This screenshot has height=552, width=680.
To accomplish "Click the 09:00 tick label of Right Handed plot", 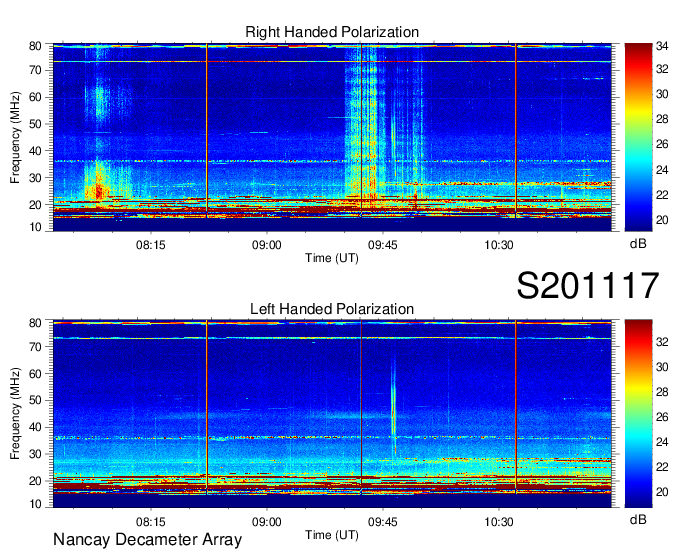I will click(267, 245).
